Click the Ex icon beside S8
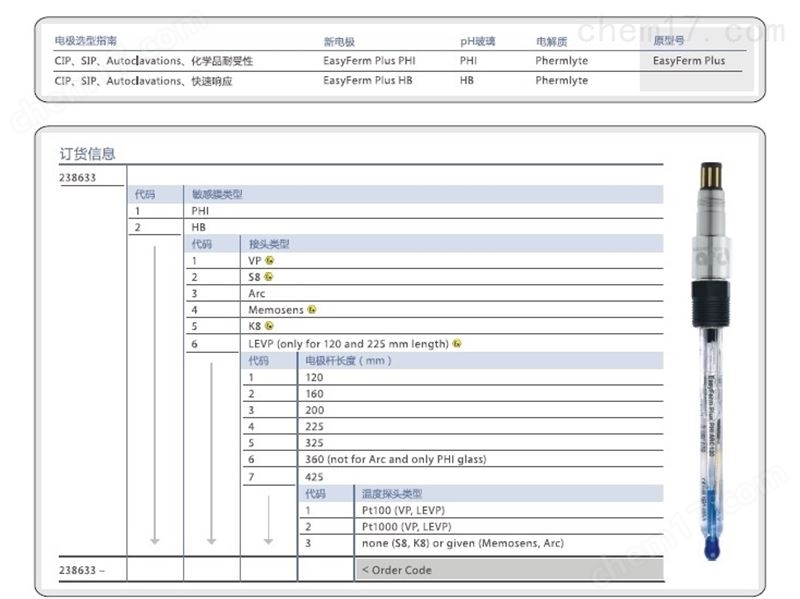The image size is (800, 599). 268,277
